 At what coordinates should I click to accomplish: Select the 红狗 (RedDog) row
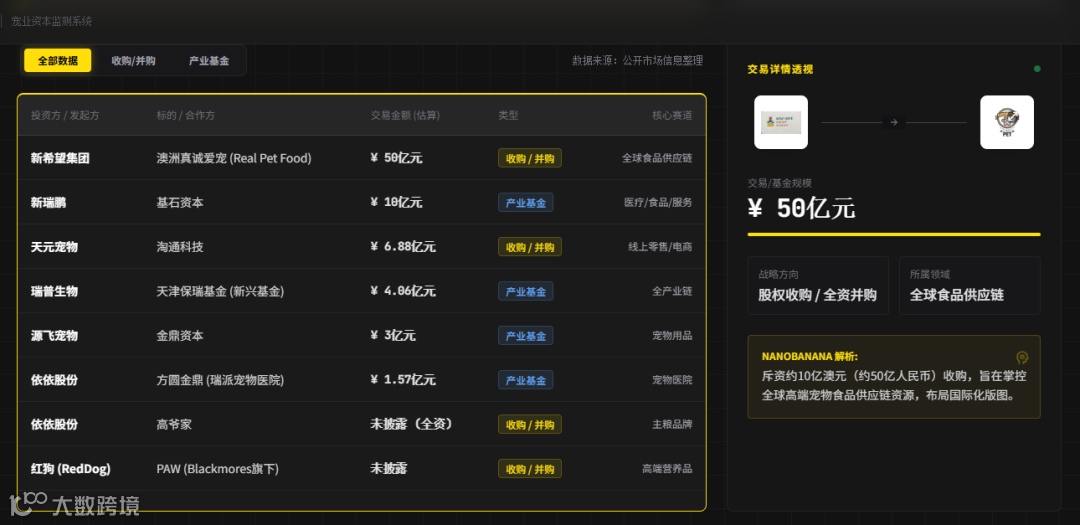[x=362, y=469]
